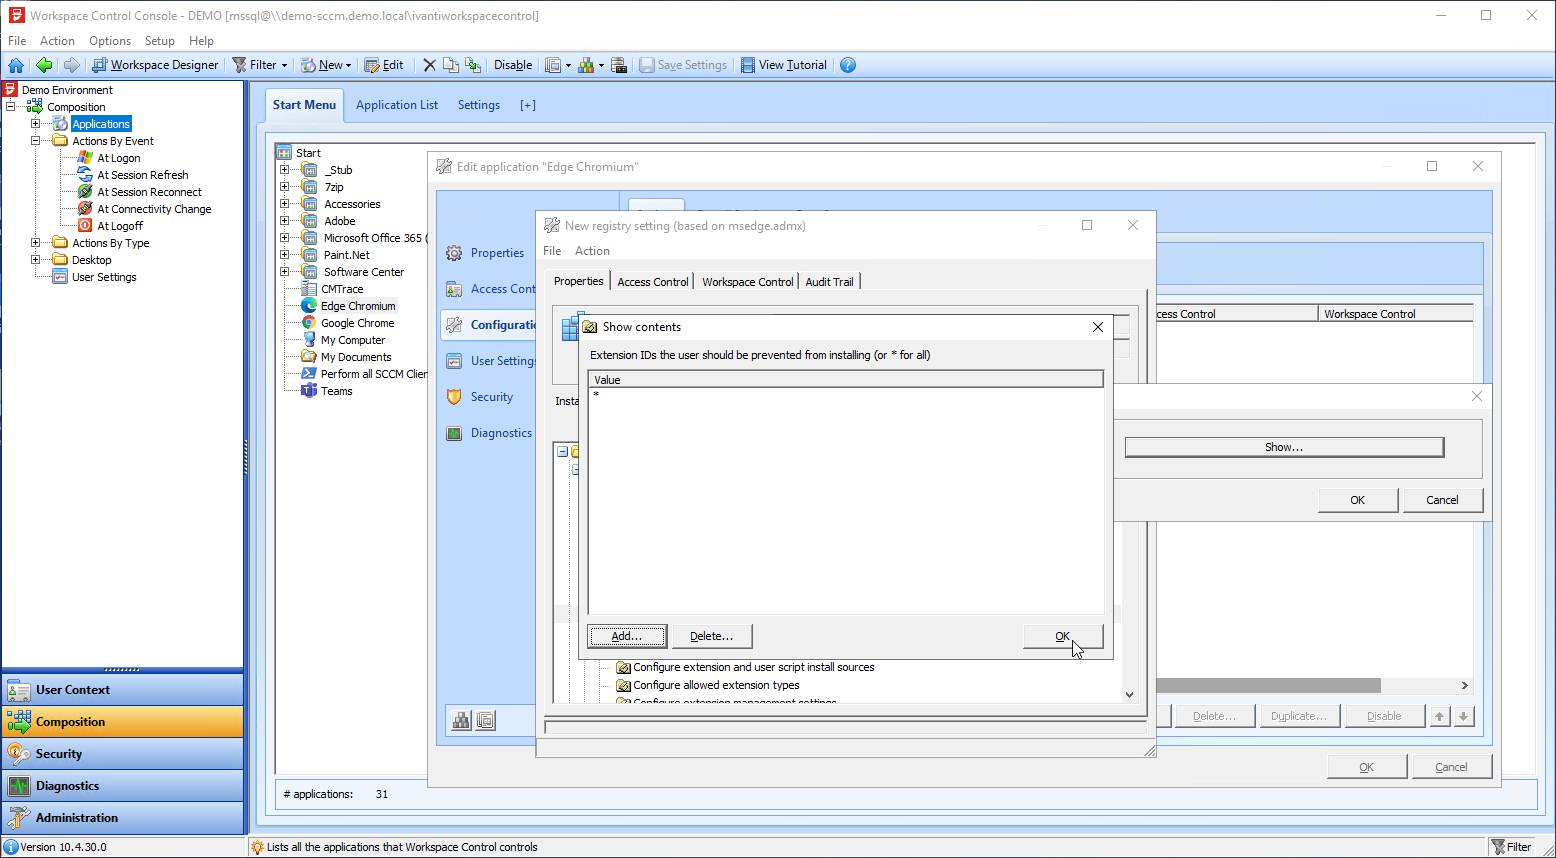Click the Home icon in the toolbar

(x=16, y=65)
